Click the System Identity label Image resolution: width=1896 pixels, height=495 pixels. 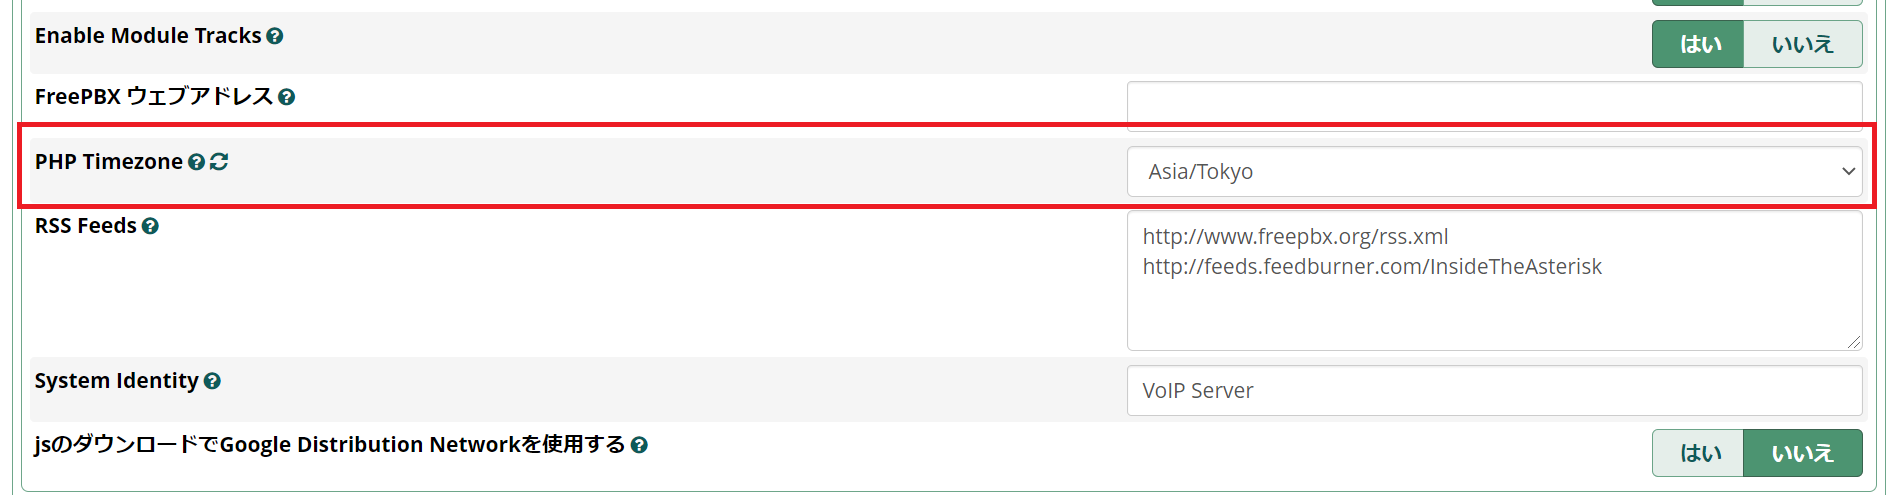(x=117, y=381)
